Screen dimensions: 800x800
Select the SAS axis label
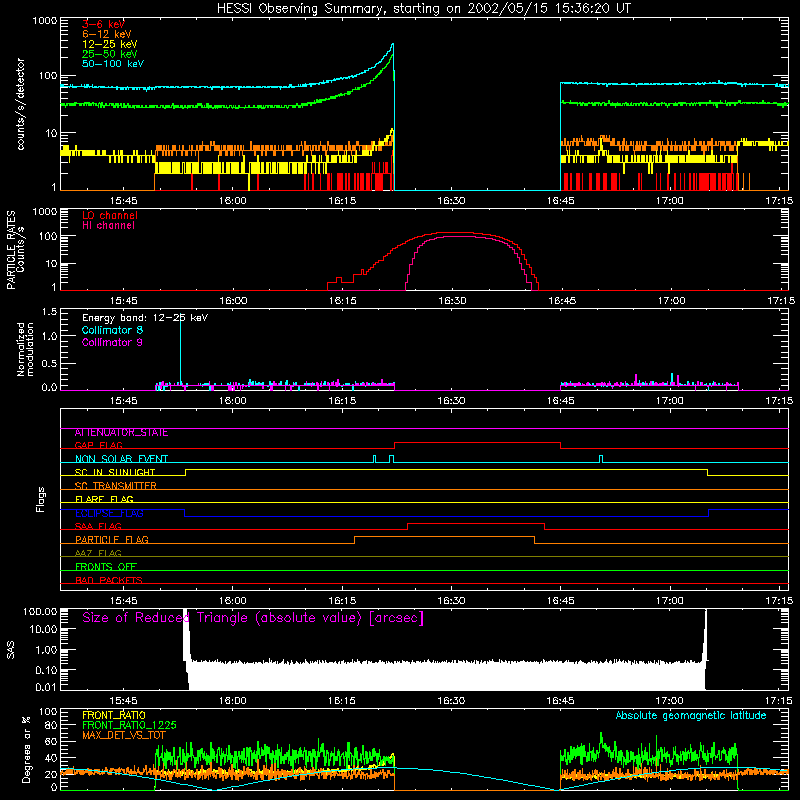(11, 650)
